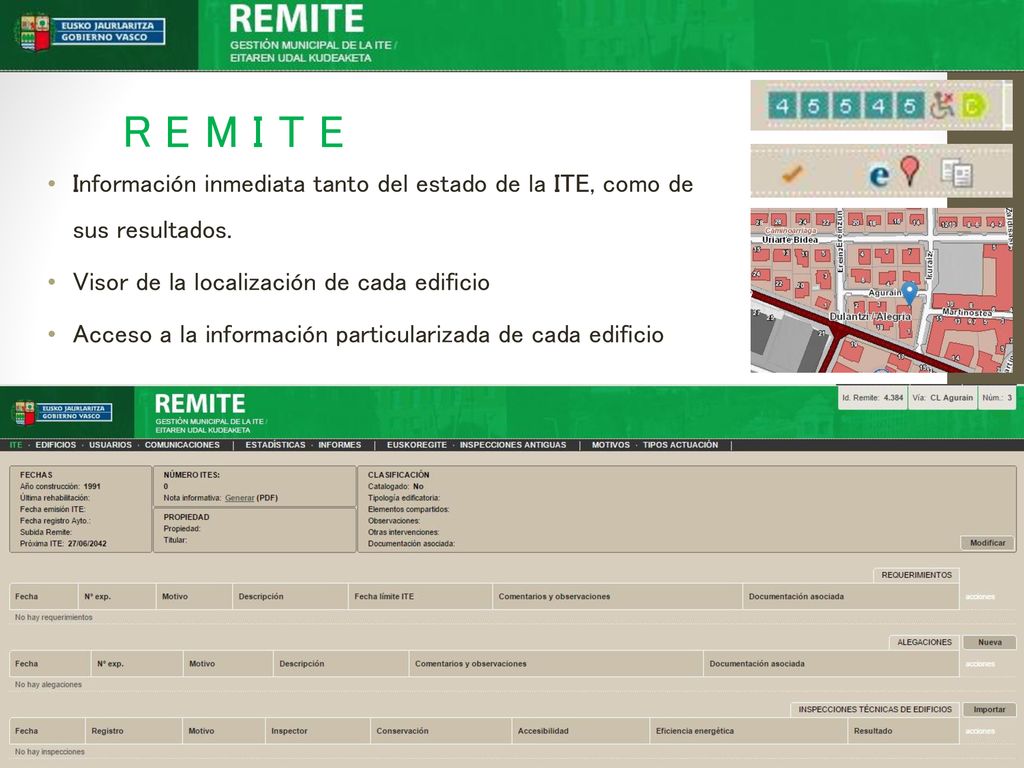Select INSPECCIONES TÉCNICAS DE EDIFICIOS tab label
The width and height of the screenshot is (1024, 768).
click(874, 709)
